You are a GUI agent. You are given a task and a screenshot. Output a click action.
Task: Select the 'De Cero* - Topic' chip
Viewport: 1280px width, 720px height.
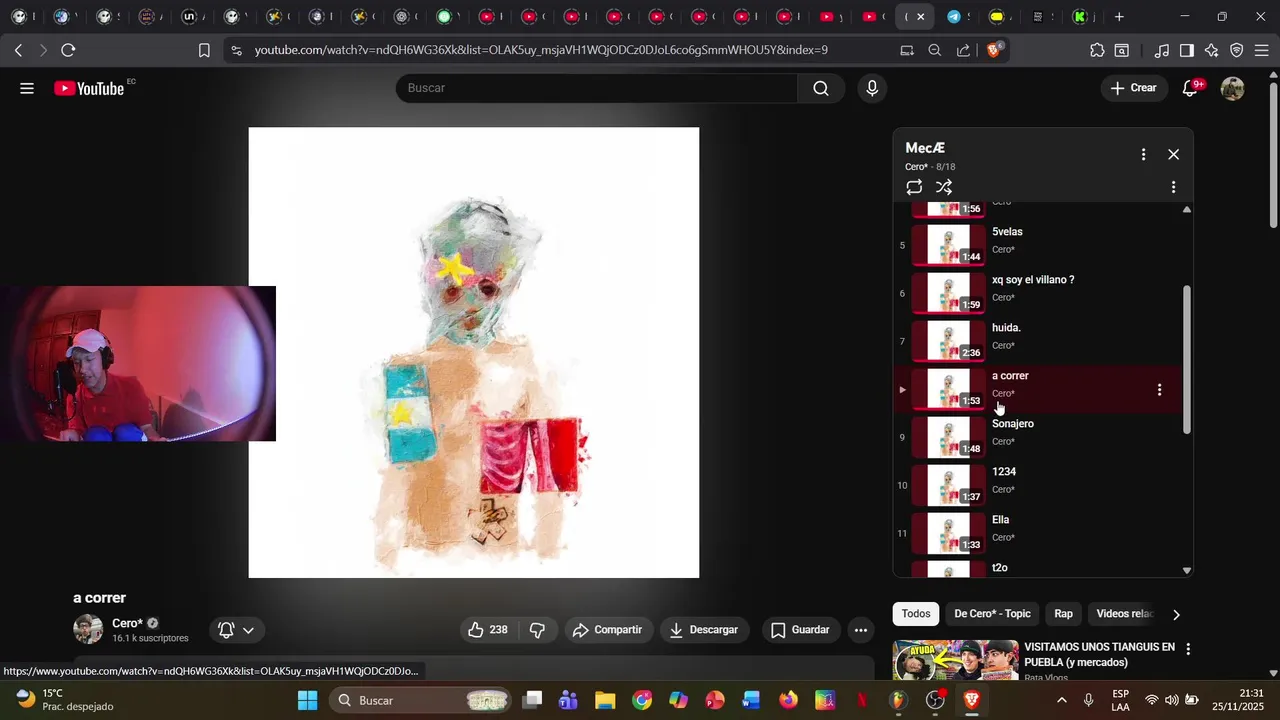pos(992,614)
